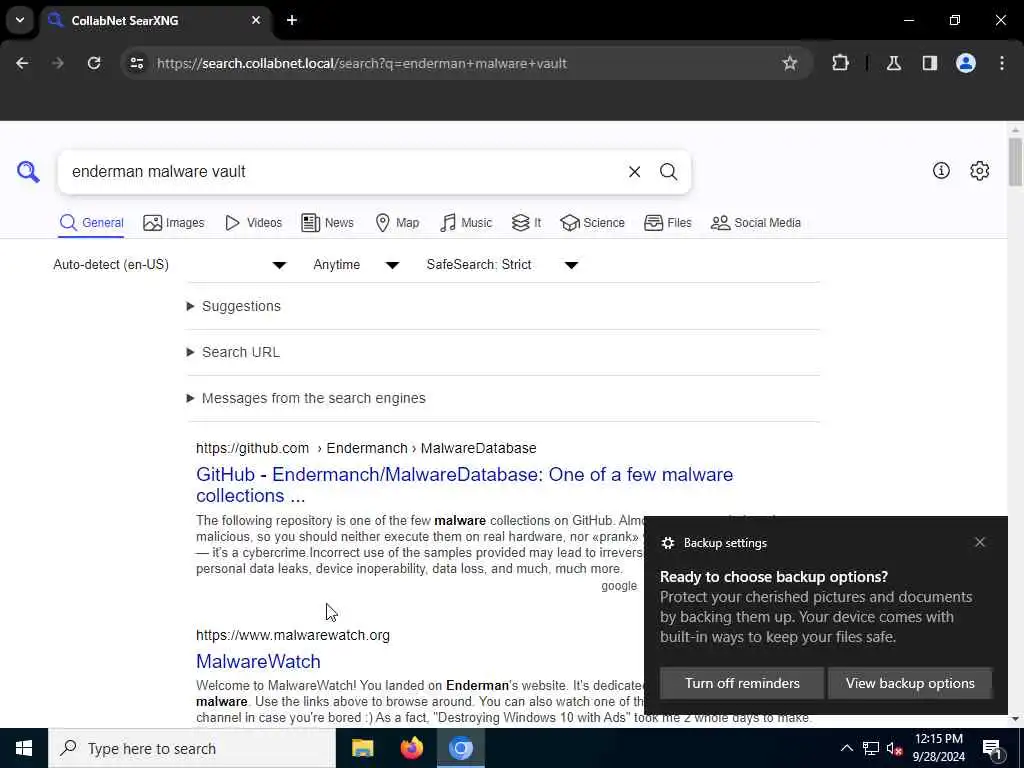1024x768 pixels.
Task: Switch to the Videos category tab
Action: tap(253, 223)
